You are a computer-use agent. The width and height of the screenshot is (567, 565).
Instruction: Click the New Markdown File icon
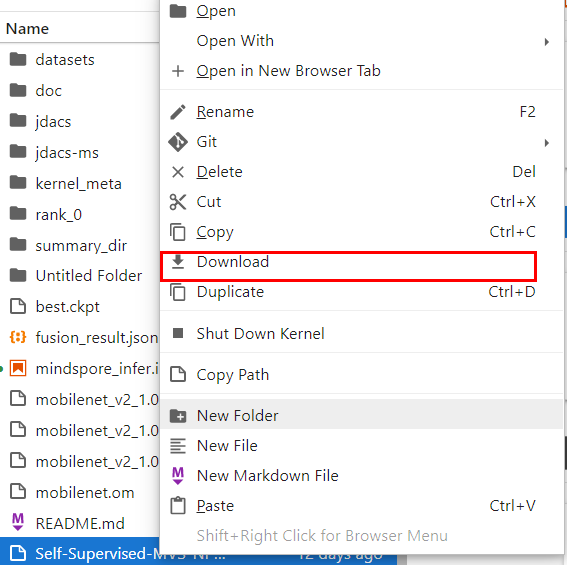178,476
